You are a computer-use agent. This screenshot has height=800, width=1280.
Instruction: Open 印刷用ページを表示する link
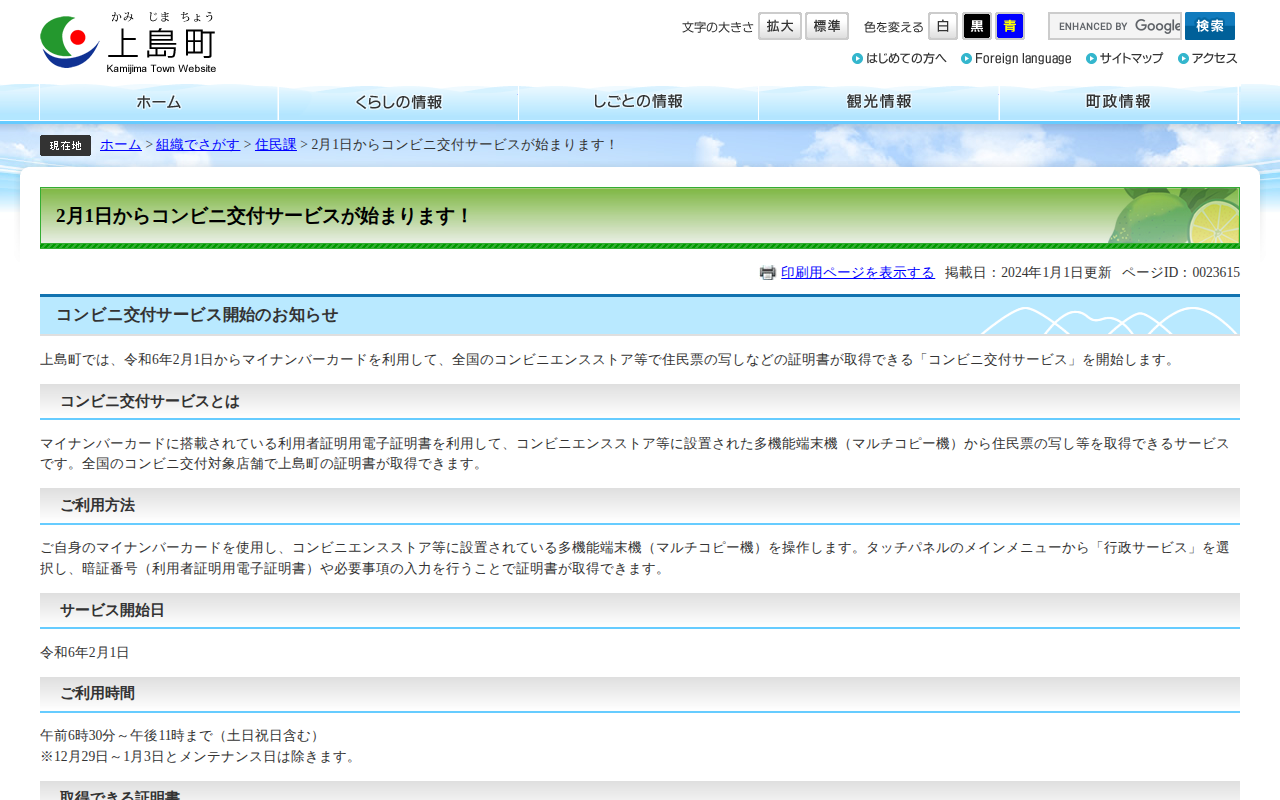tap(858, 273)
